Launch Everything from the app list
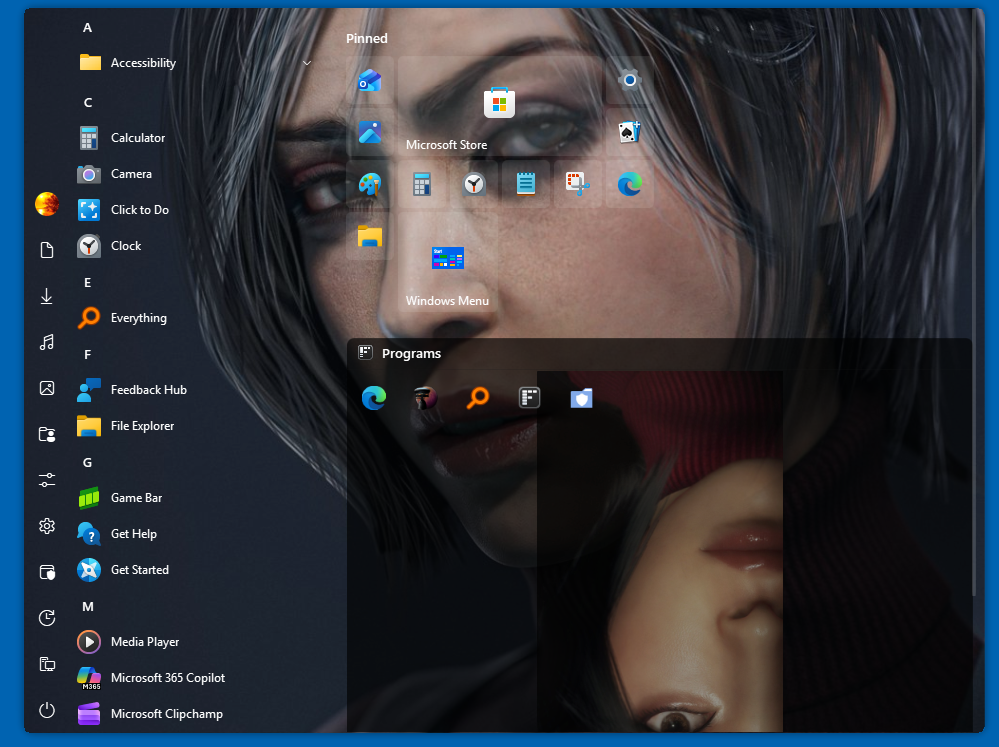Viewport: 999px width, 747px height. [195, 317]
